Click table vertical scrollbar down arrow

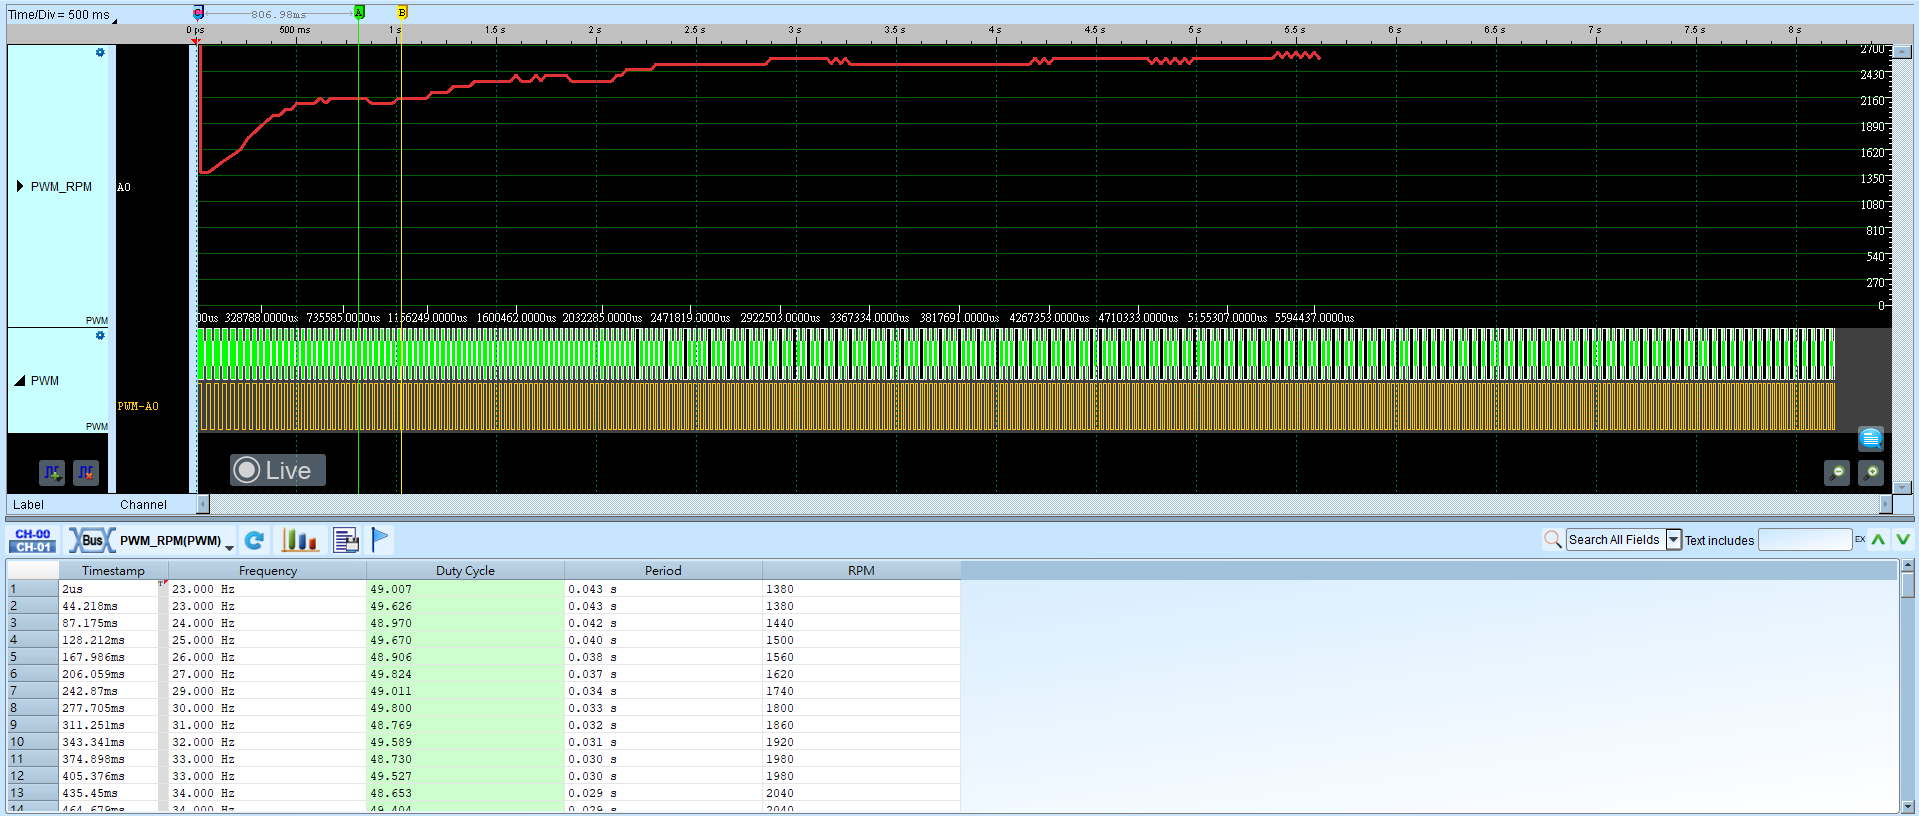(x=1907, y=806)
